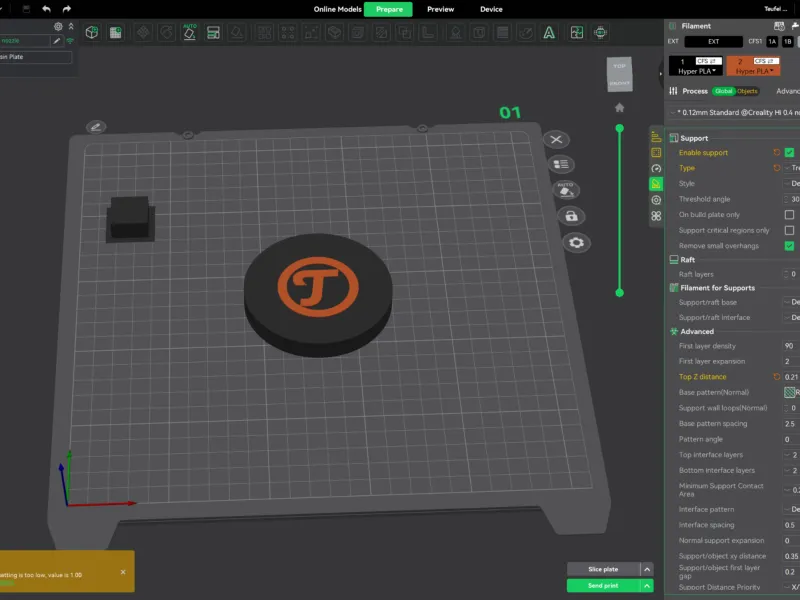Check Support critical regions only
800x600 pixels.
(x=789, y=230)
